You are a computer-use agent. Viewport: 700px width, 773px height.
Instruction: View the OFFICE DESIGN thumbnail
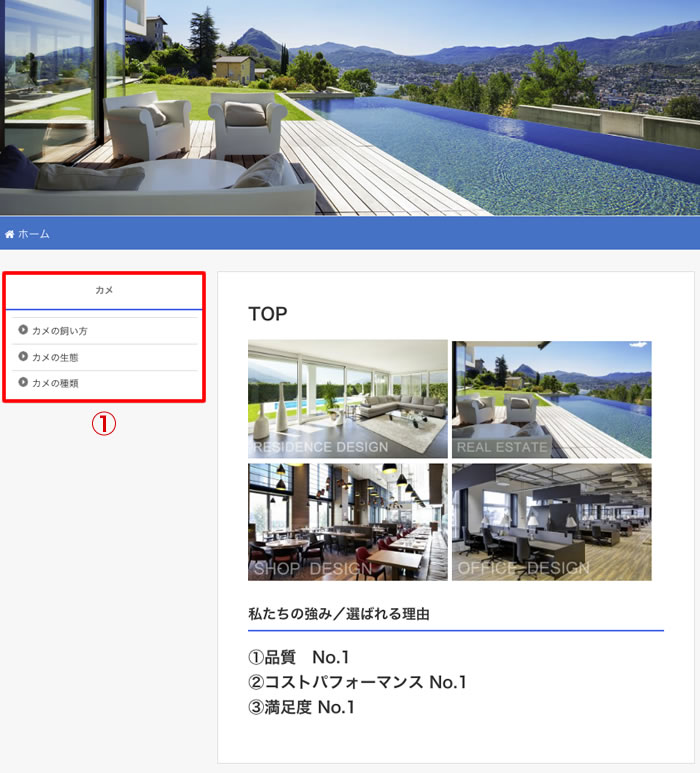click(x=551, y=522)
